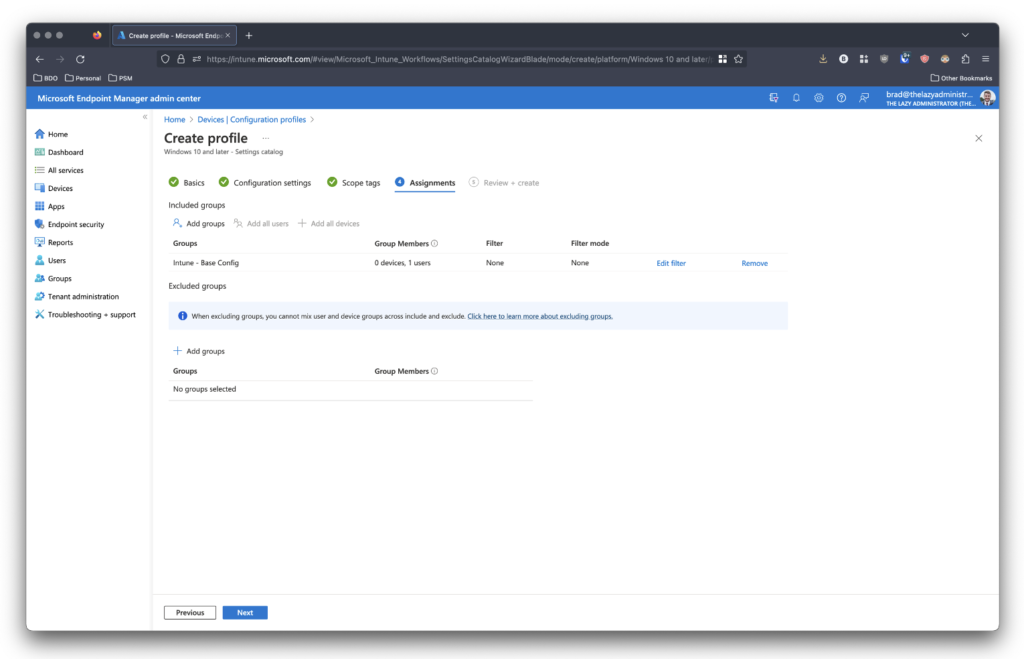Close the Create profile browser tab
The width and height of the screenshot is (1024, 659).
228,35
